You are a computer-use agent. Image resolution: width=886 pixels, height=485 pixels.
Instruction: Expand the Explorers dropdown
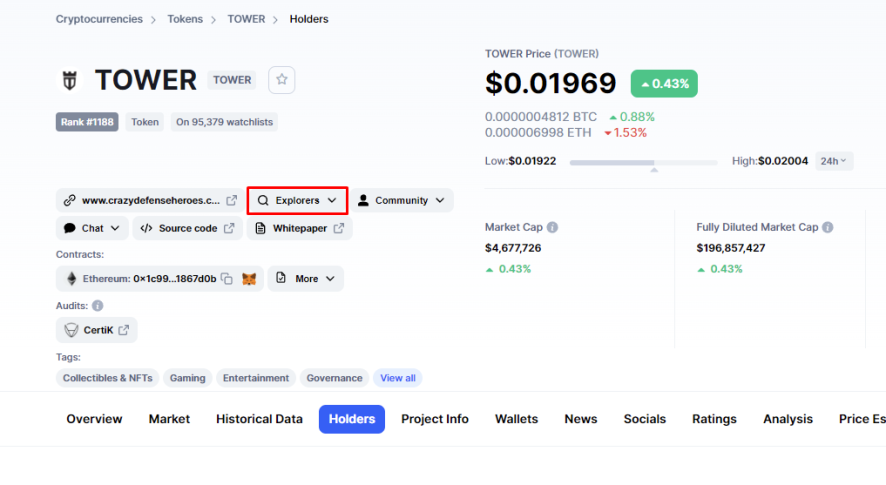(x=297, y=201)
